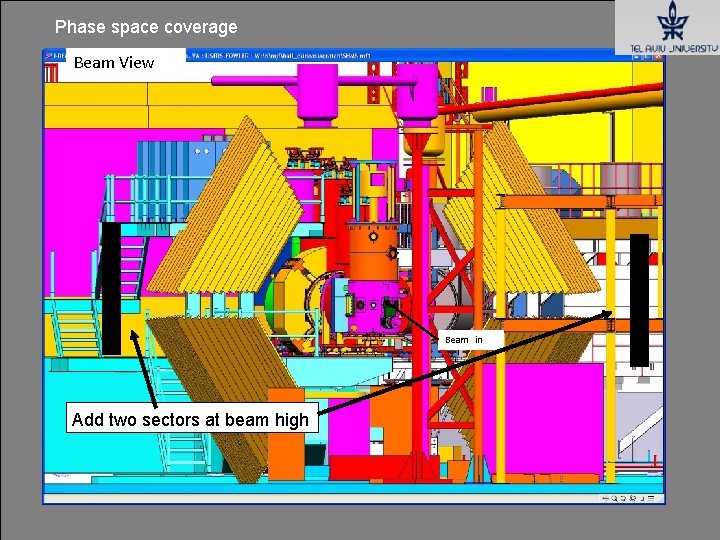720x540 pixels.
Task: Click the Tel Aviv University logo
Action: coord(672,28)
